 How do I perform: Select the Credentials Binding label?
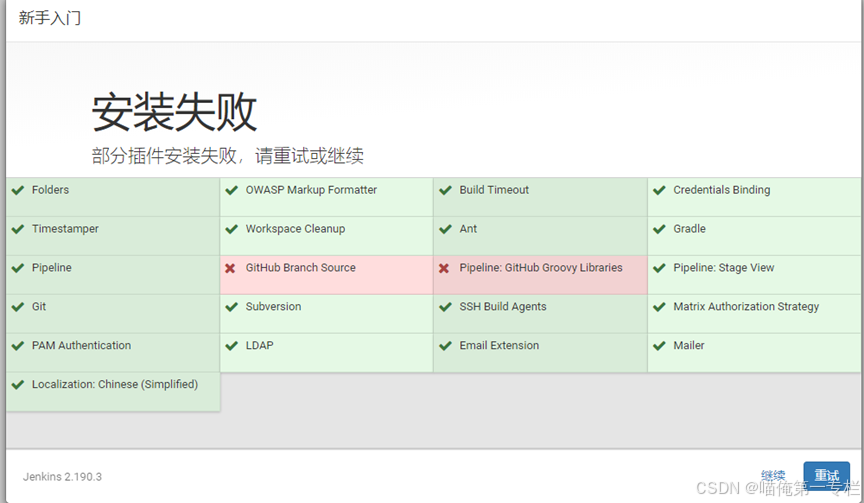point(722,190)
